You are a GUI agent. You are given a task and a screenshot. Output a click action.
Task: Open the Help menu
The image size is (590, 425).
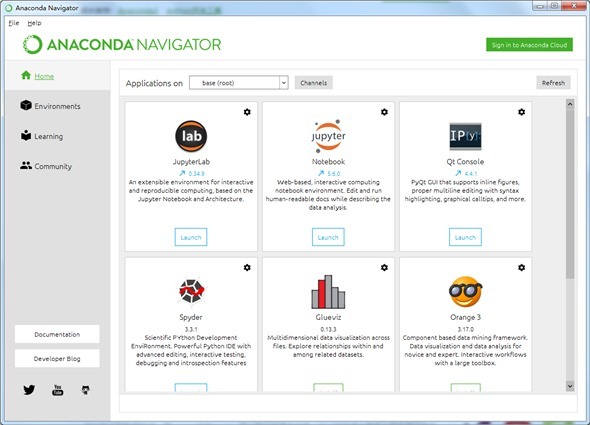[34, 23]
